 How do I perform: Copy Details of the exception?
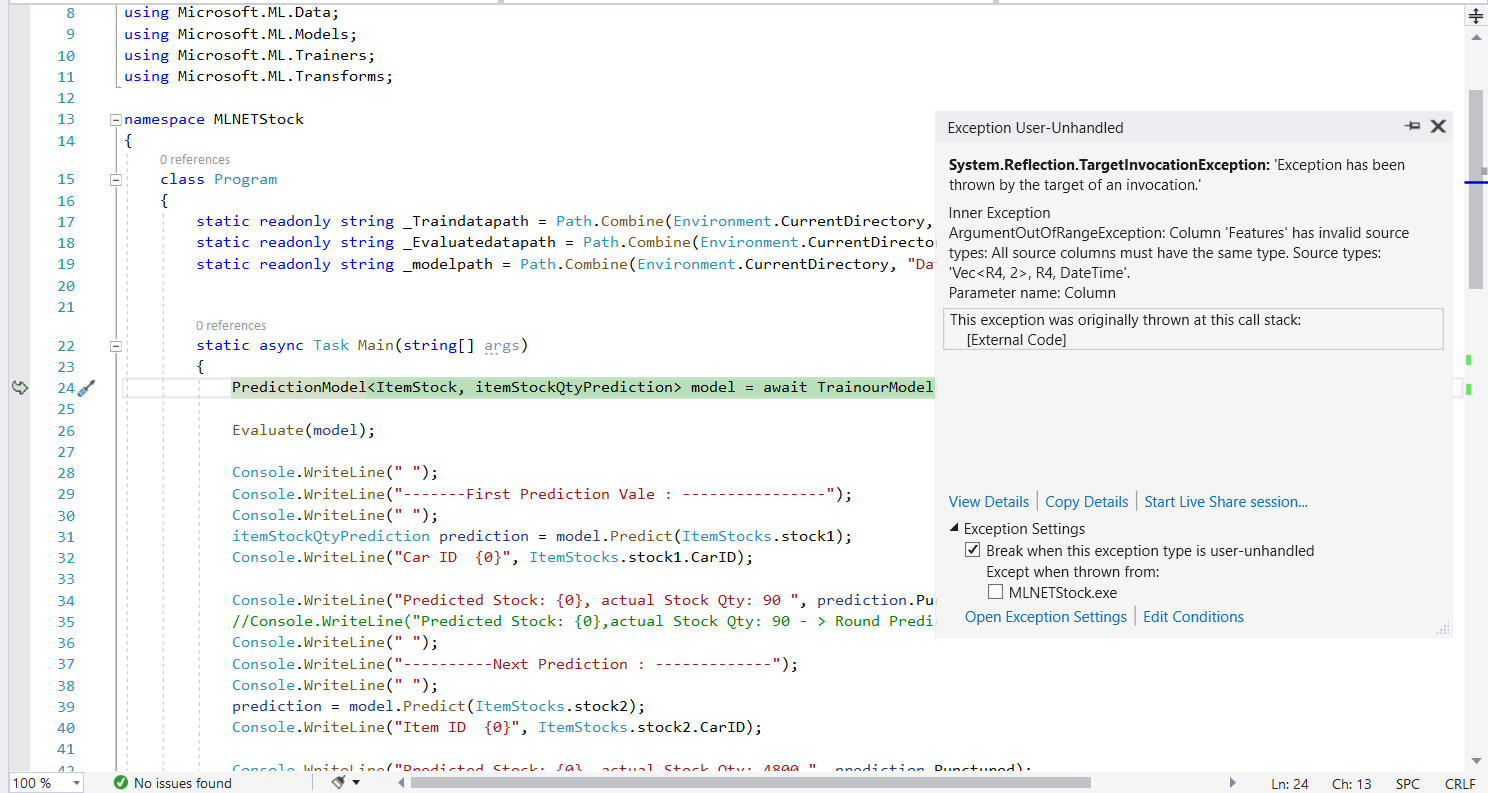click(x=1086, y=501)
